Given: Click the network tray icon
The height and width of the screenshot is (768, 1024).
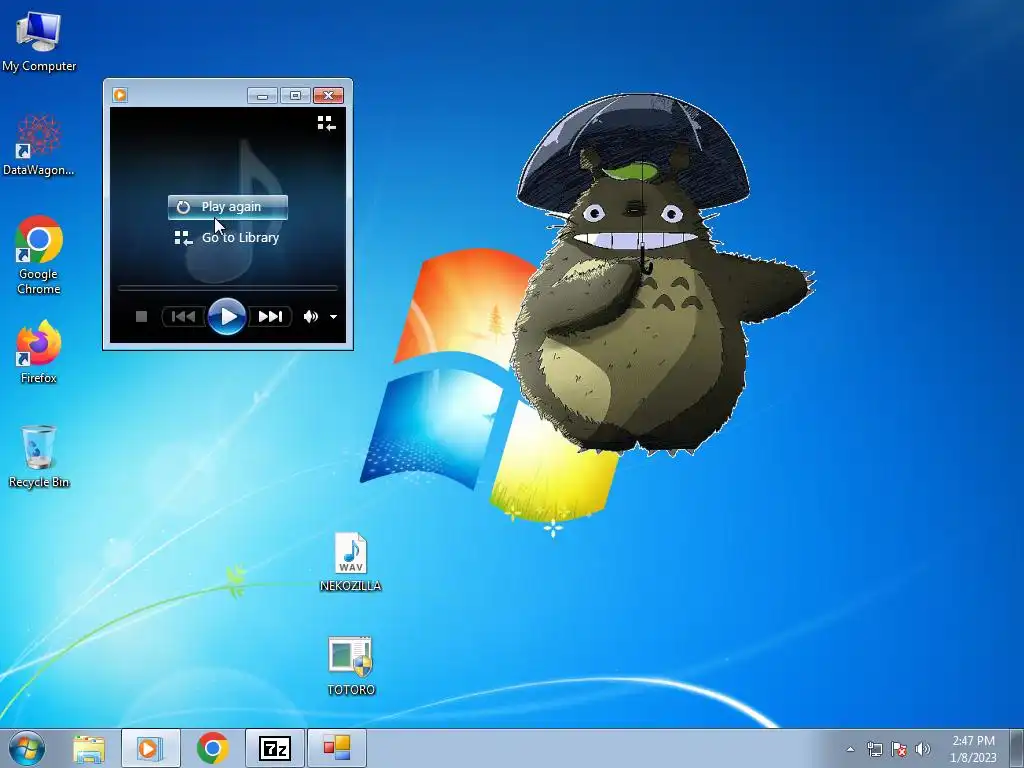Looking at the screenshot, I should point(874,749).
